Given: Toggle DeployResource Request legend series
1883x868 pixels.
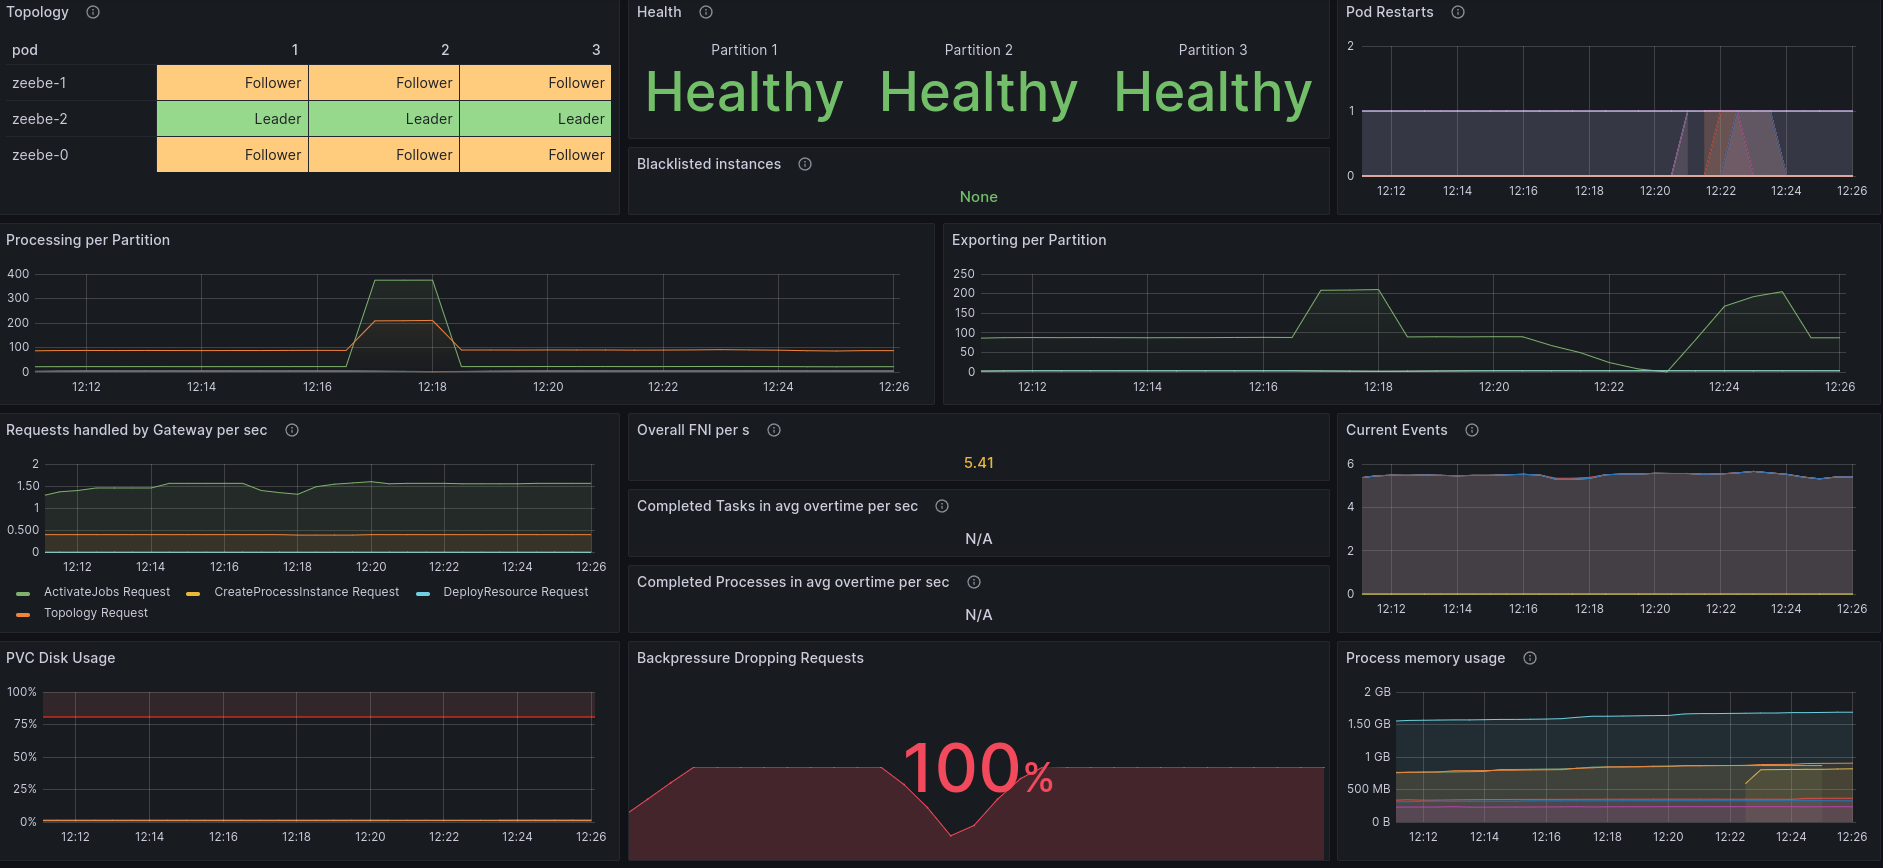Looking at the screenshot, I should tap(516, 592).
